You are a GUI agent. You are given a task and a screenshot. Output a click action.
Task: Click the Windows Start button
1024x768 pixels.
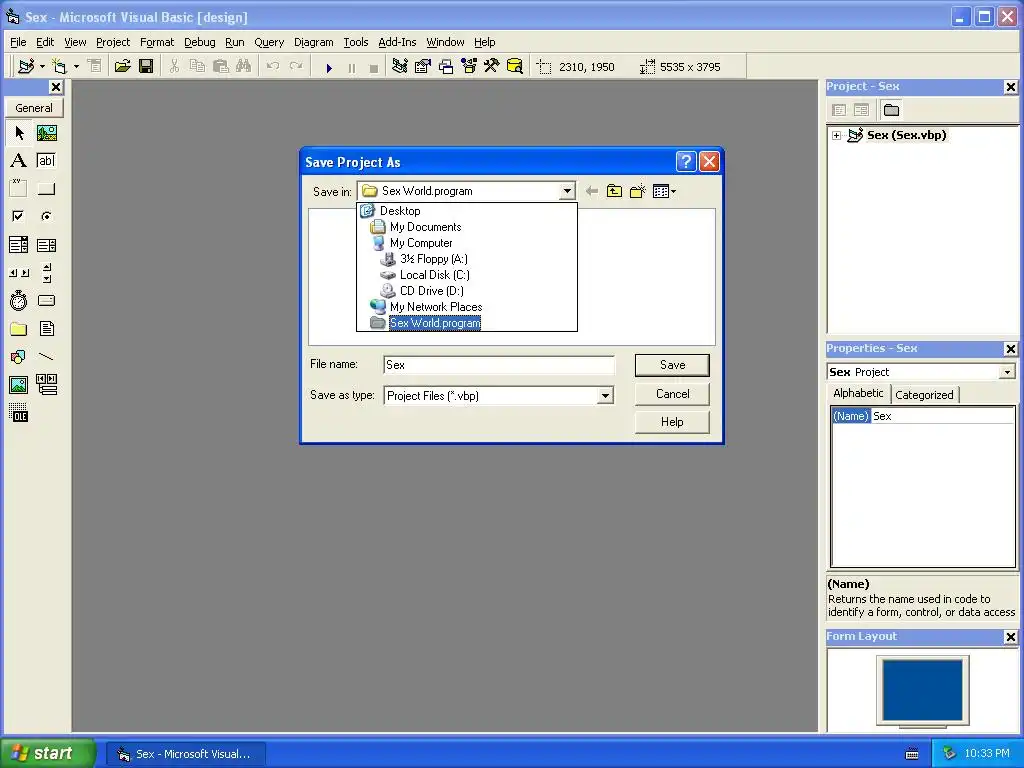pos(48,753)
